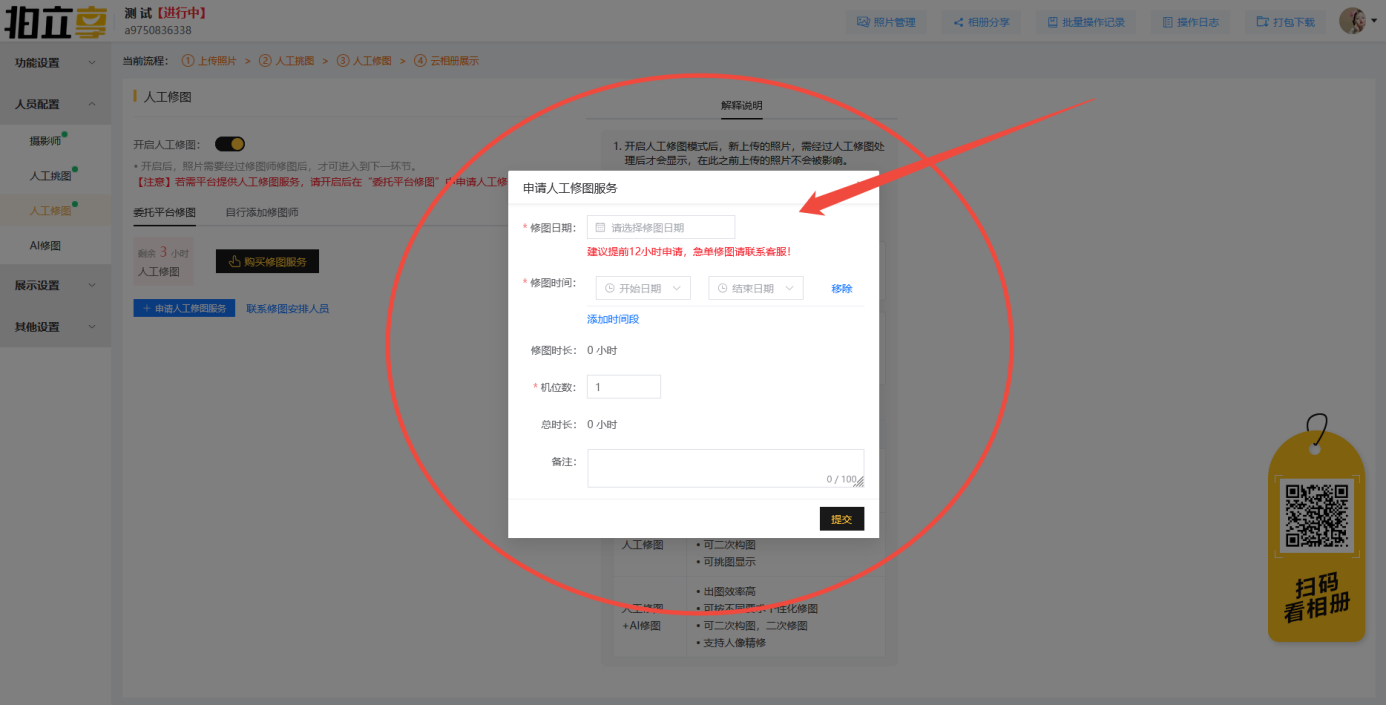The image size is (1386, 705).
Task: Collapse the 人员配置 sidebar section
Action: (55, 104)
